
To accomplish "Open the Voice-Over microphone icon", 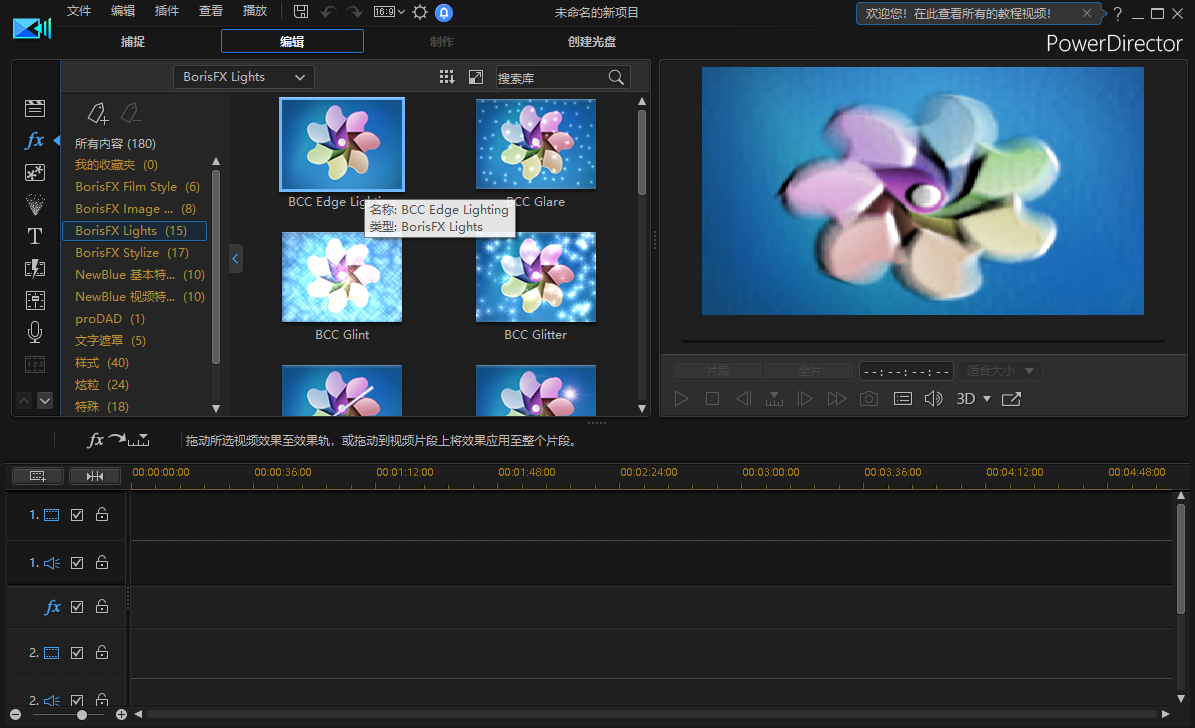I will 35,332.
